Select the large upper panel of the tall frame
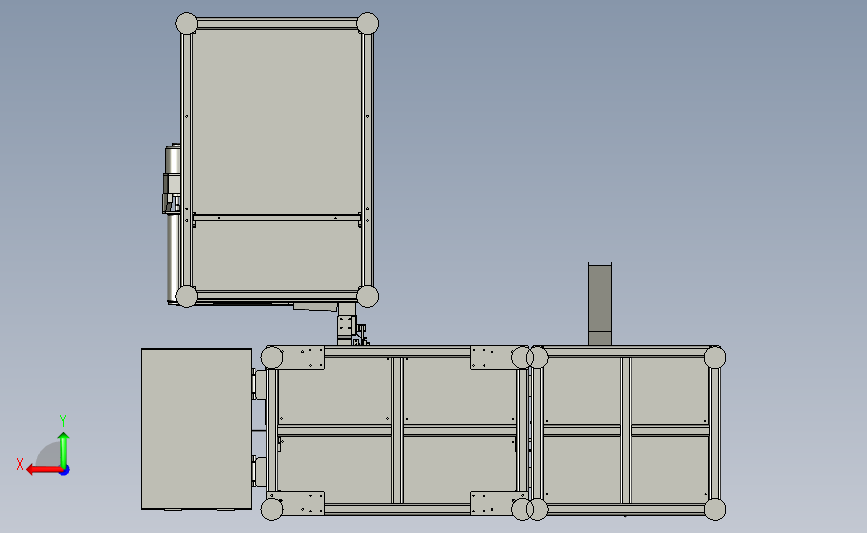 pos(276,122)
